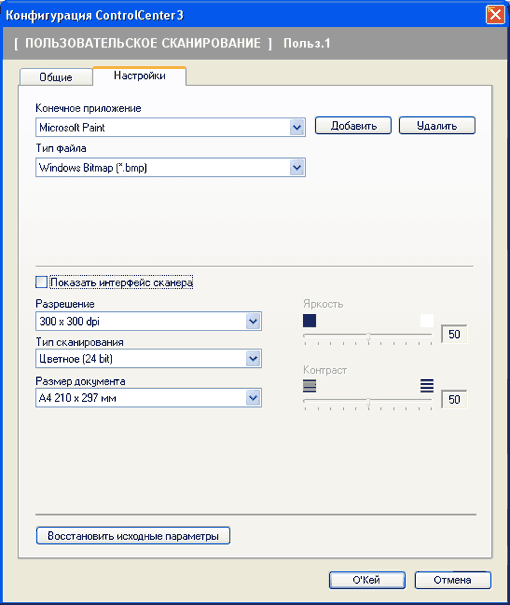The height and width of the screenshot is (605, 510).
Task: Open the Разрешение 300 x 300 dpi dropdown
Action: tap(253, 321)
